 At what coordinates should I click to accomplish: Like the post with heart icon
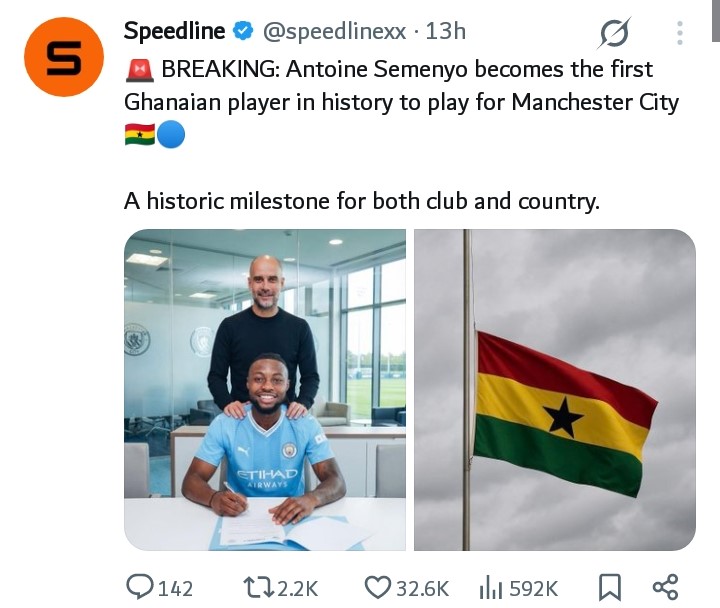[x=377, y=587]
